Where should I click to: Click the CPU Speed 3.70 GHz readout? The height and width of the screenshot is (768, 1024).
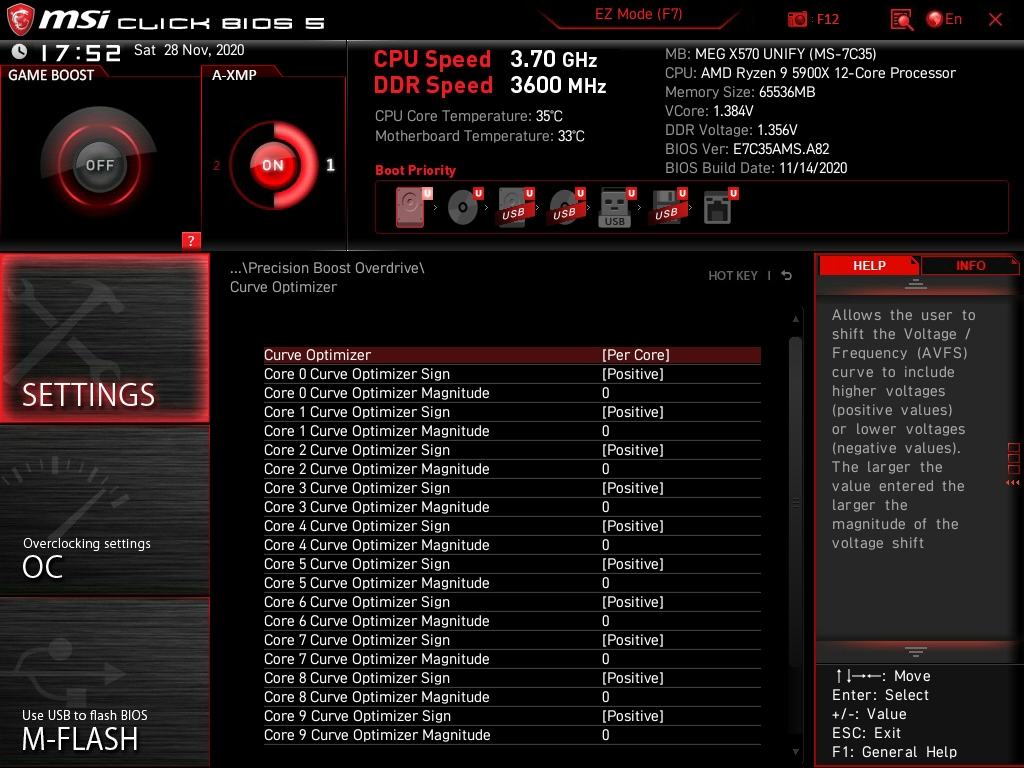tap(485, 59)
